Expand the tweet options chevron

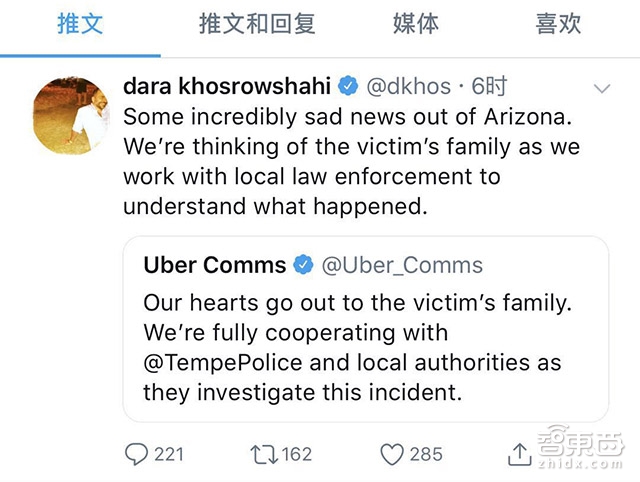(x=602, y=89)
